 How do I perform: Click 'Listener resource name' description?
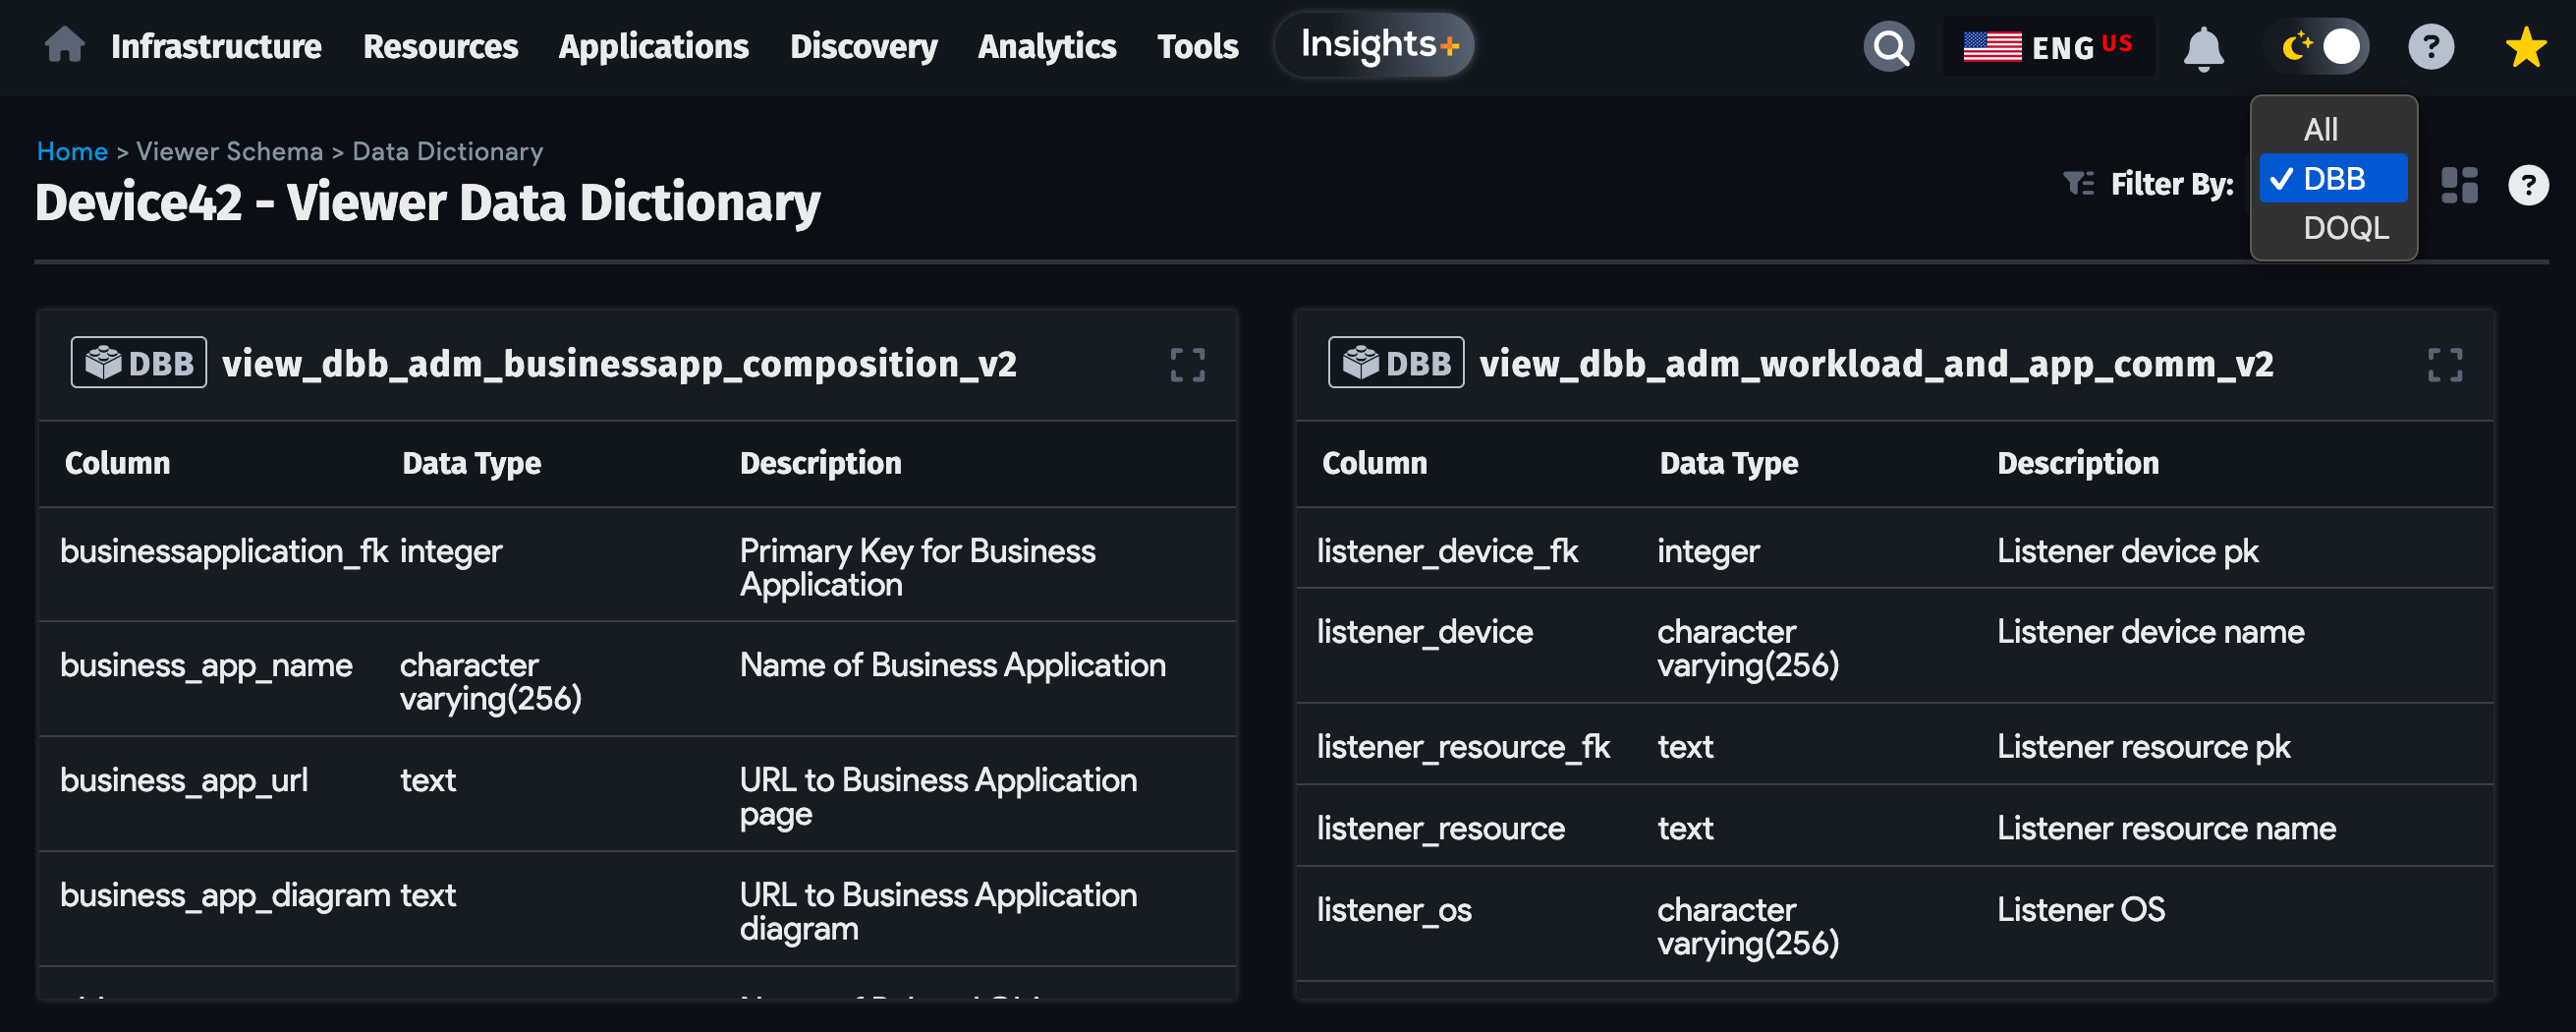[x=2166, y=828]
